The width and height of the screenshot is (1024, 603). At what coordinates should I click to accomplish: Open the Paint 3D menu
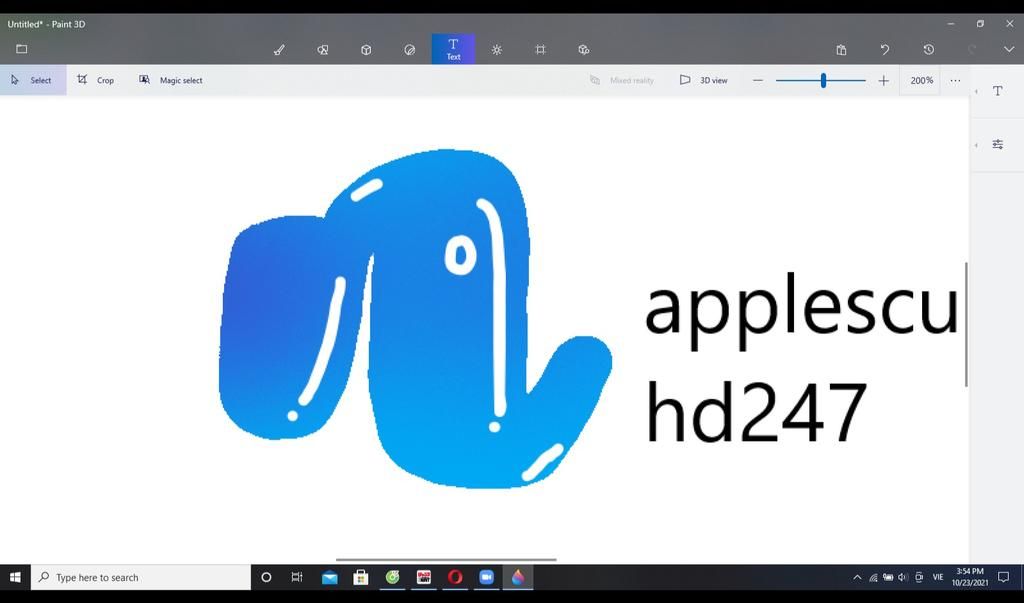tap(20, 48)
